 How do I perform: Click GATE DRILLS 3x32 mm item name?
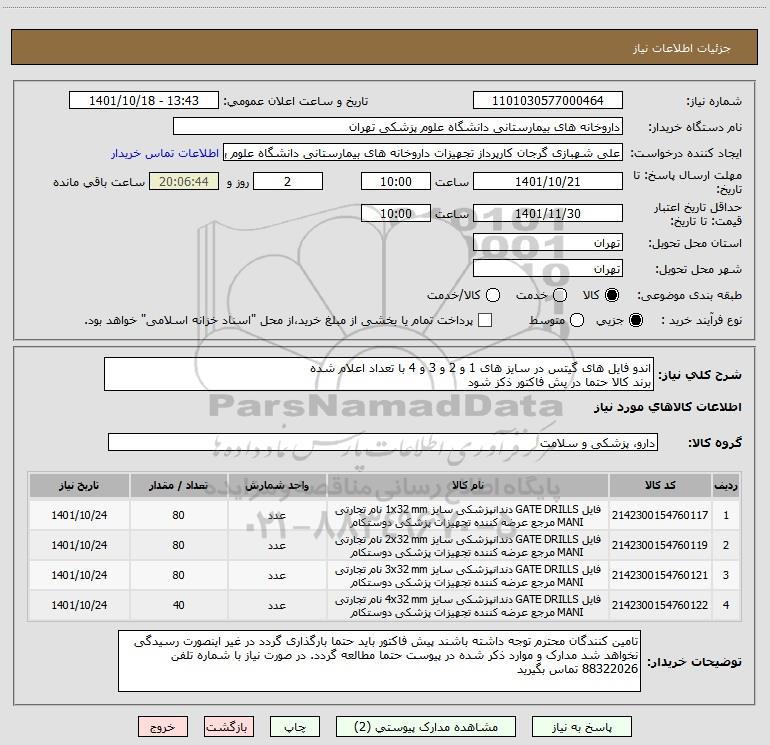click(x=468, y=576)
